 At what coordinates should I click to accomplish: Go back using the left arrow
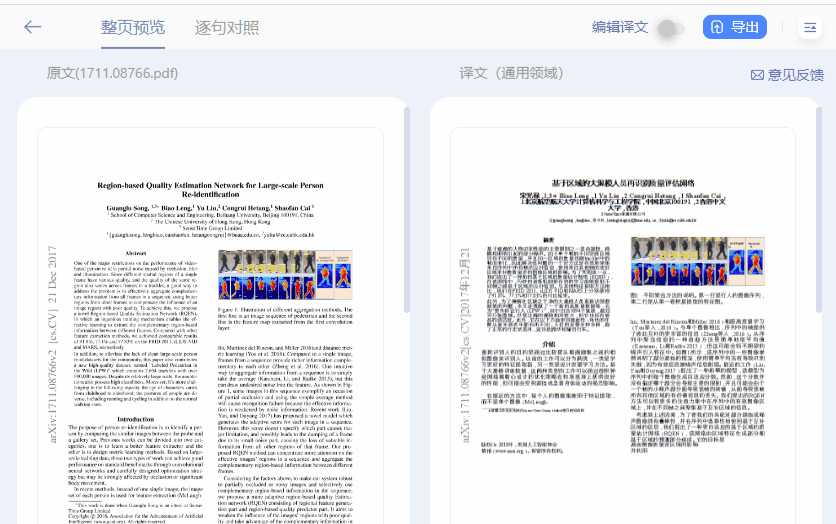click(x=33, y=27)
